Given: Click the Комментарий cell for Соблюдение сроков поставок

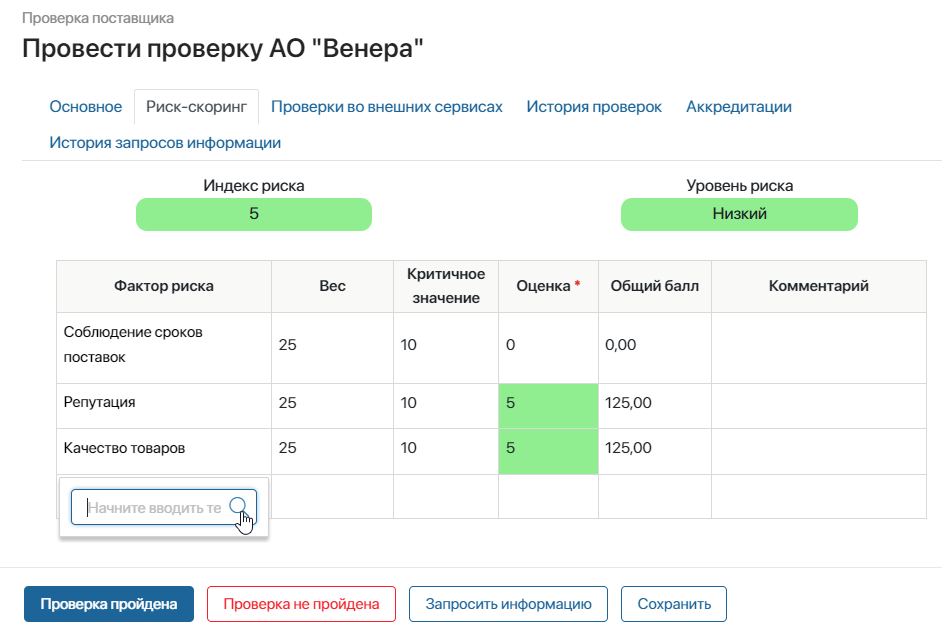Looking at the screenshot, I should 819,347.
